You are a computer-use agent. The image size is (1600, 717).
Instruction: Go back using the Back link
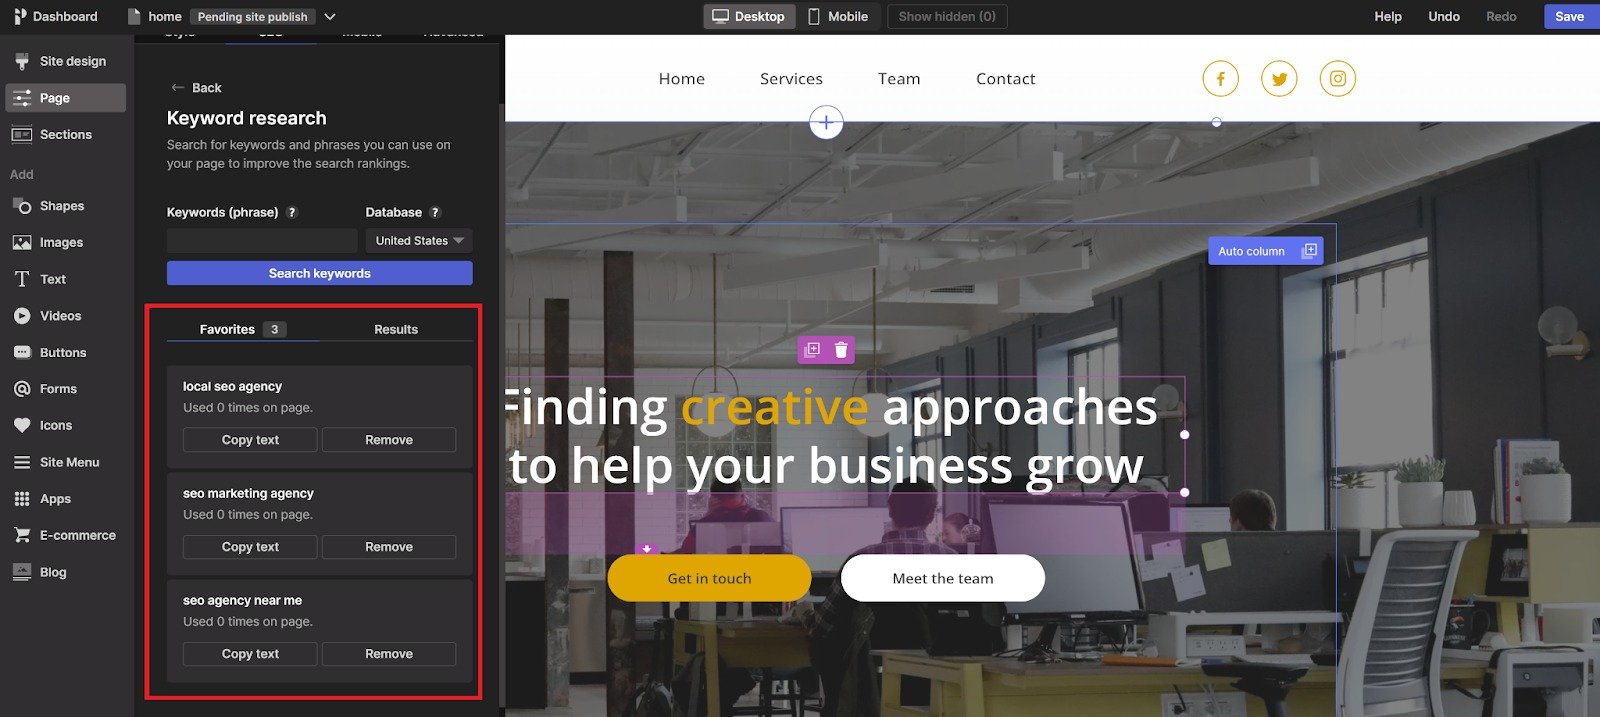[196, 88]
